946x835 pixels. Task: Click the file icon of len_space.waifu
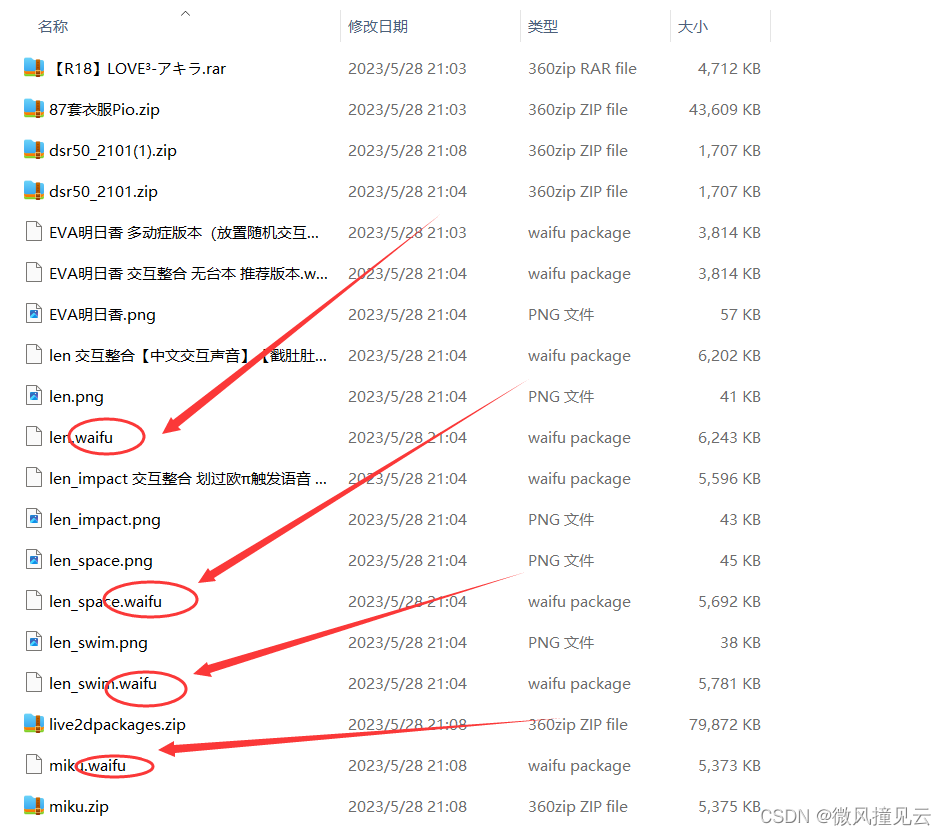pyautogui.click(x=34, y=601)
